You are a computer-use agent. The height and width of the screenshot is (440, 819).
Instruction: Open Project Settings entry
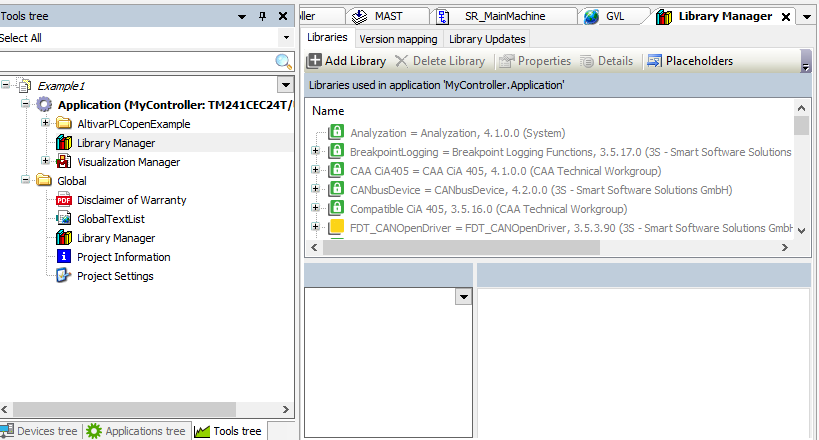115,276
